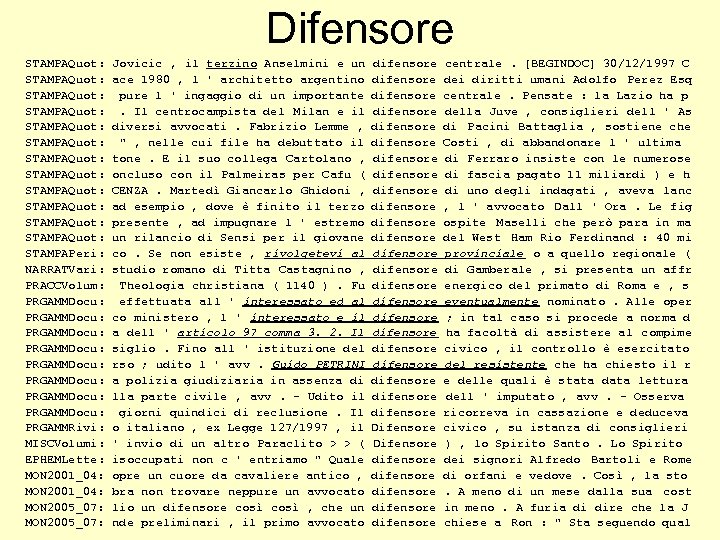Click line mentioning ingaggio di un importante

(357, 96)
